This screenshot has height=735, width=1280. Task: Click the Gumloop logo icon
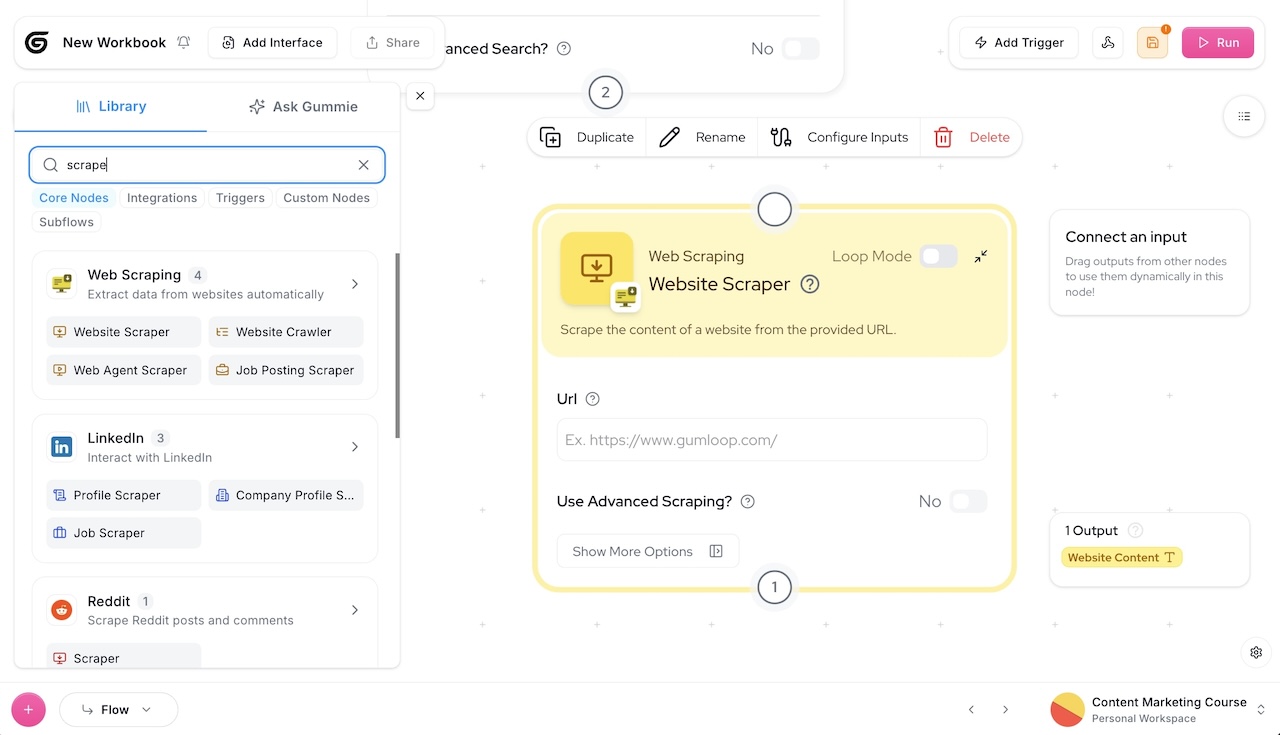tap(37, 42)
